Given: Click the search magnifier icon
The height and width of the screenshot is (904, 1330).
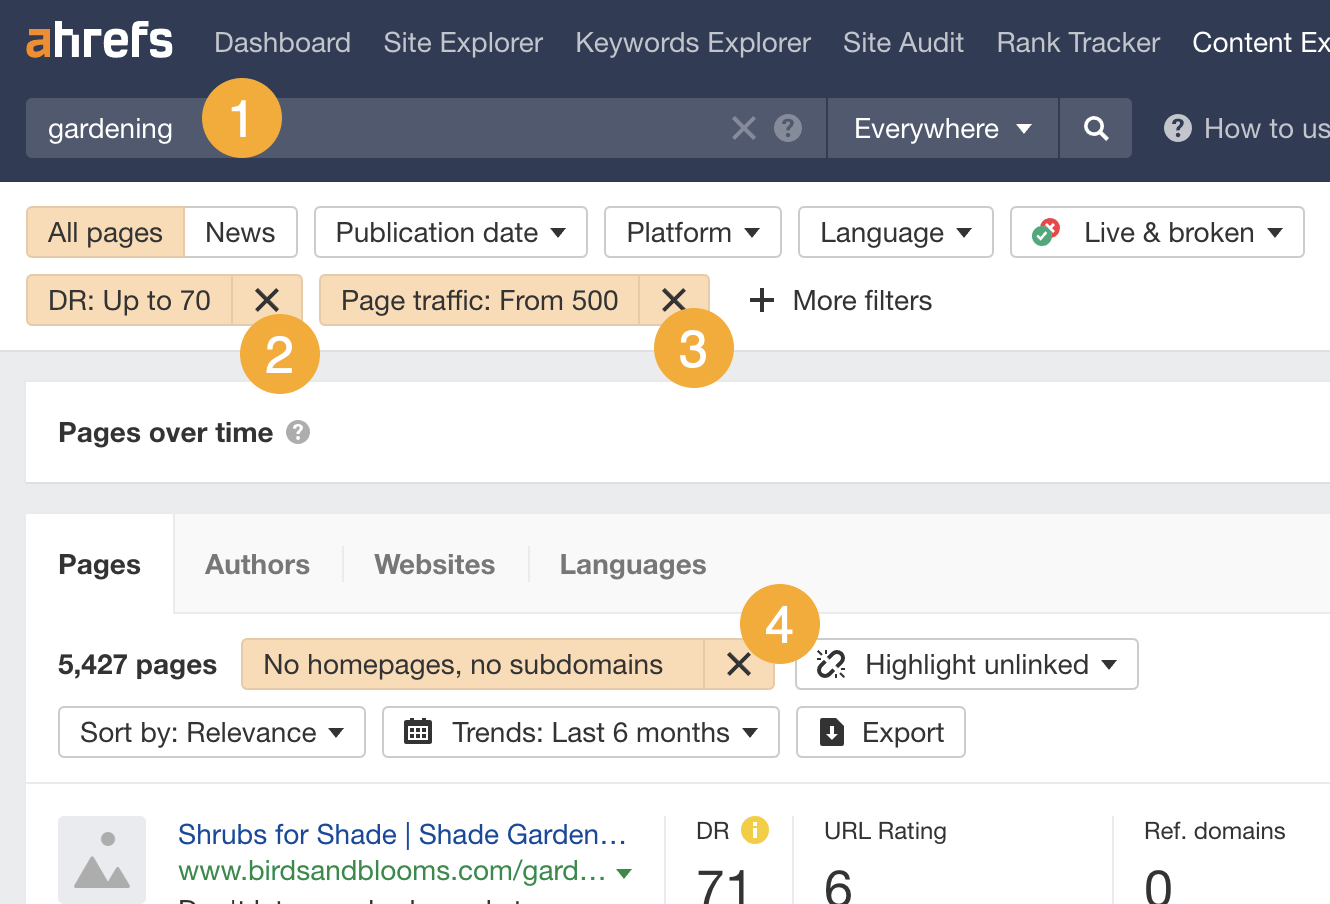Looking at the screenshot, I should (1095, 128).
